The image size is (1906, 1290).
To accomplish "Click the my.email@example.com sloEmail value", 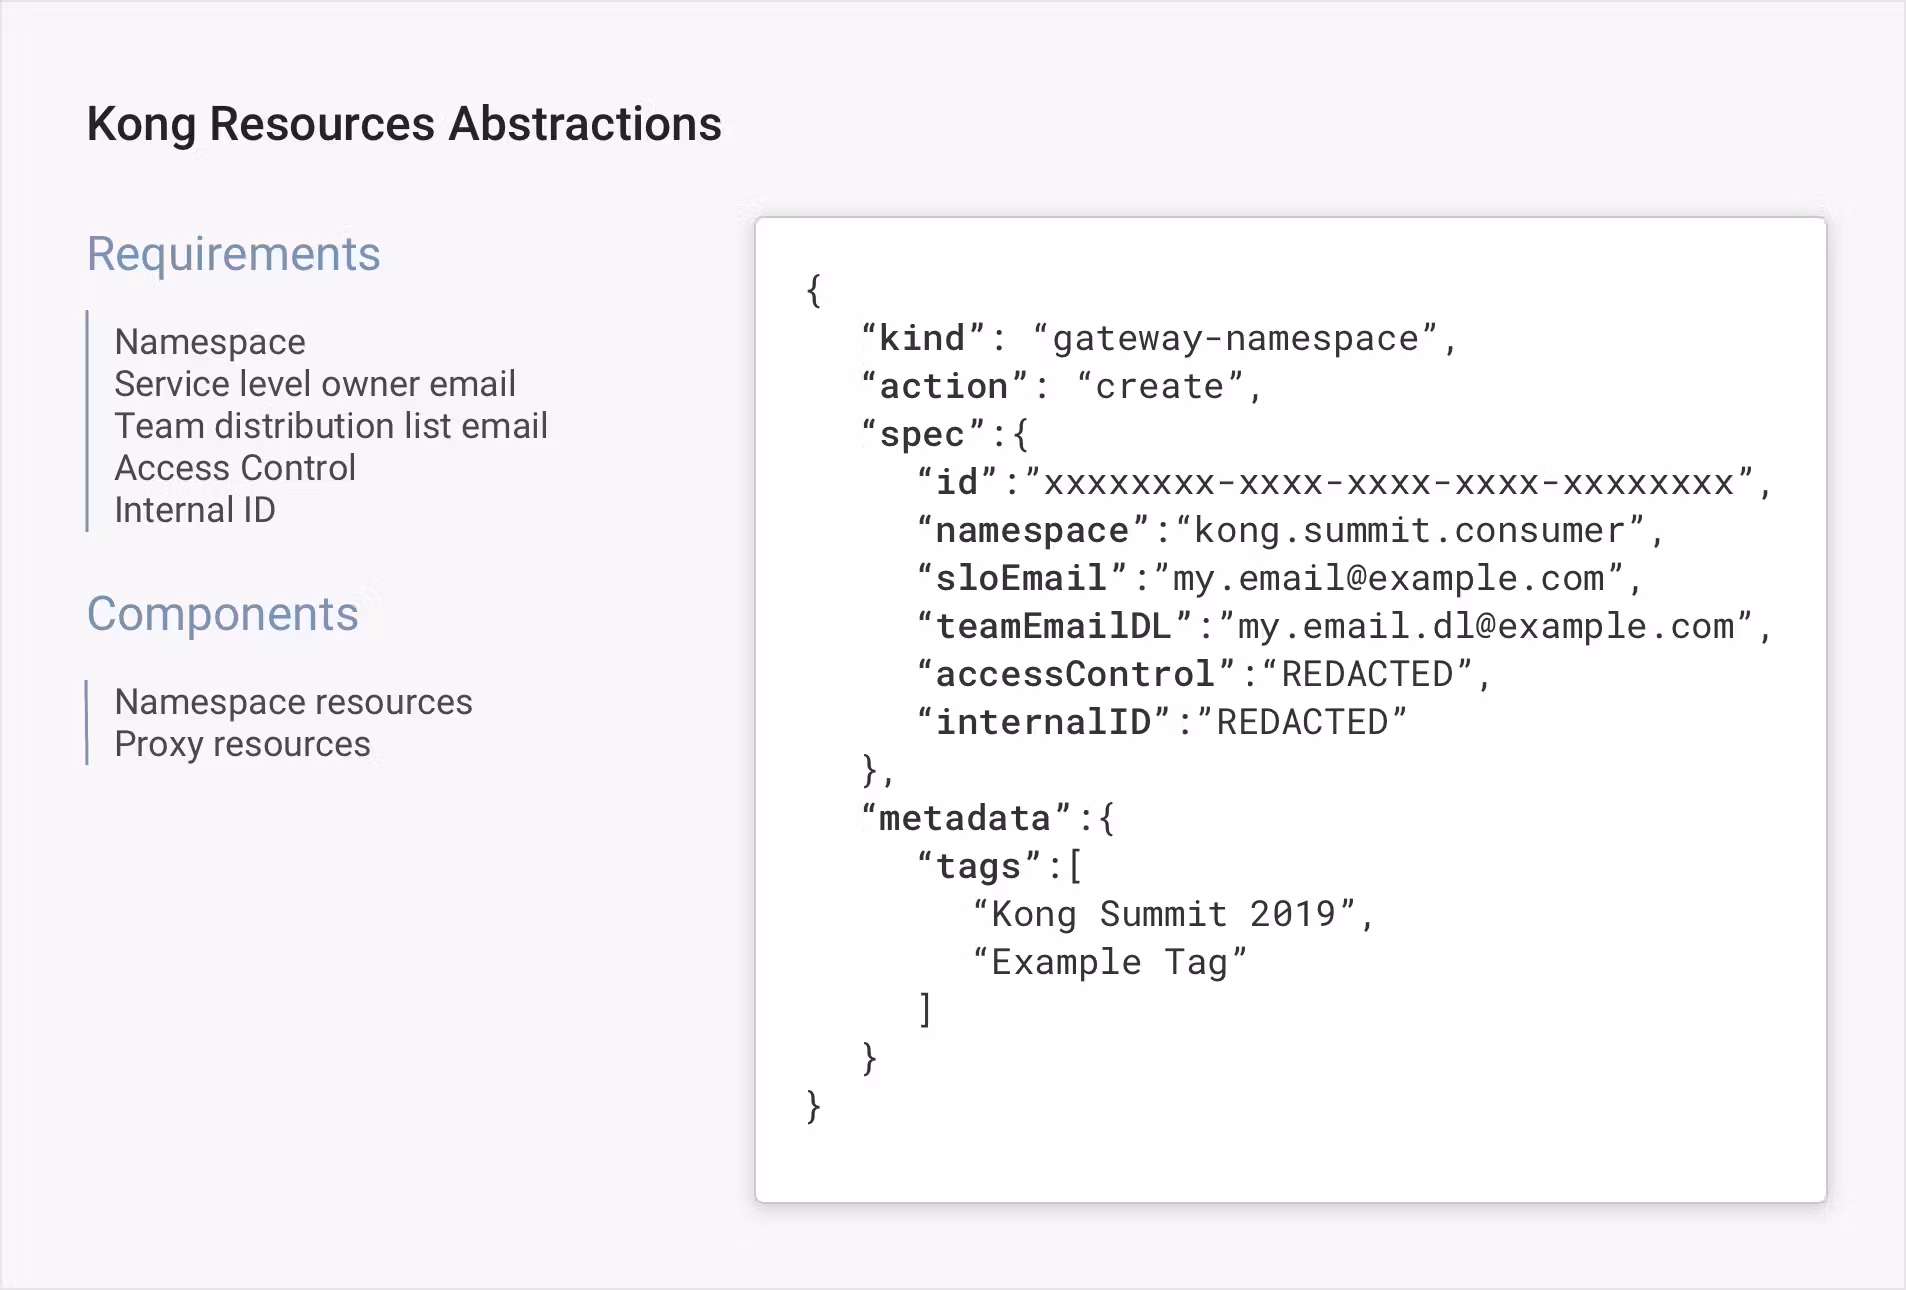I will tap(1388, 579).
